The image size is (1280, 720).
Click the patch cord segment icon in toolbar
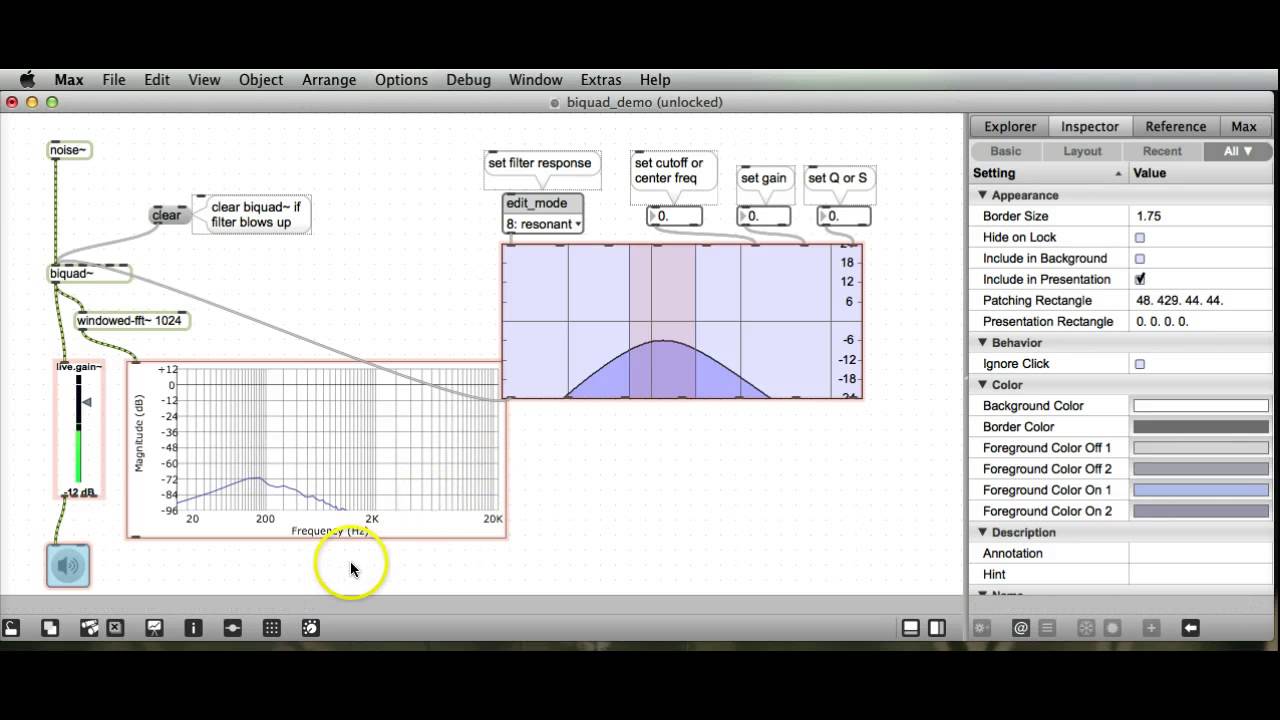point(232,628)
